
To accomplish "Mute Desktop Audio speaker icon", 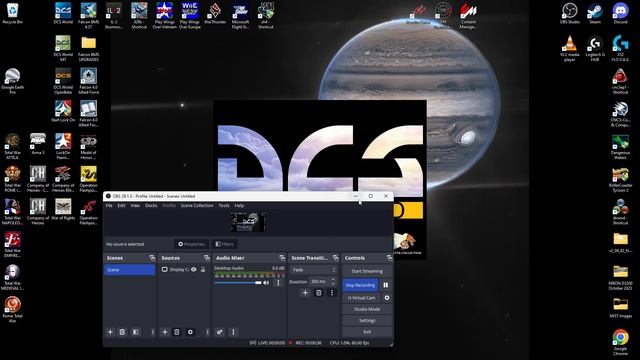I will (266, 282).
